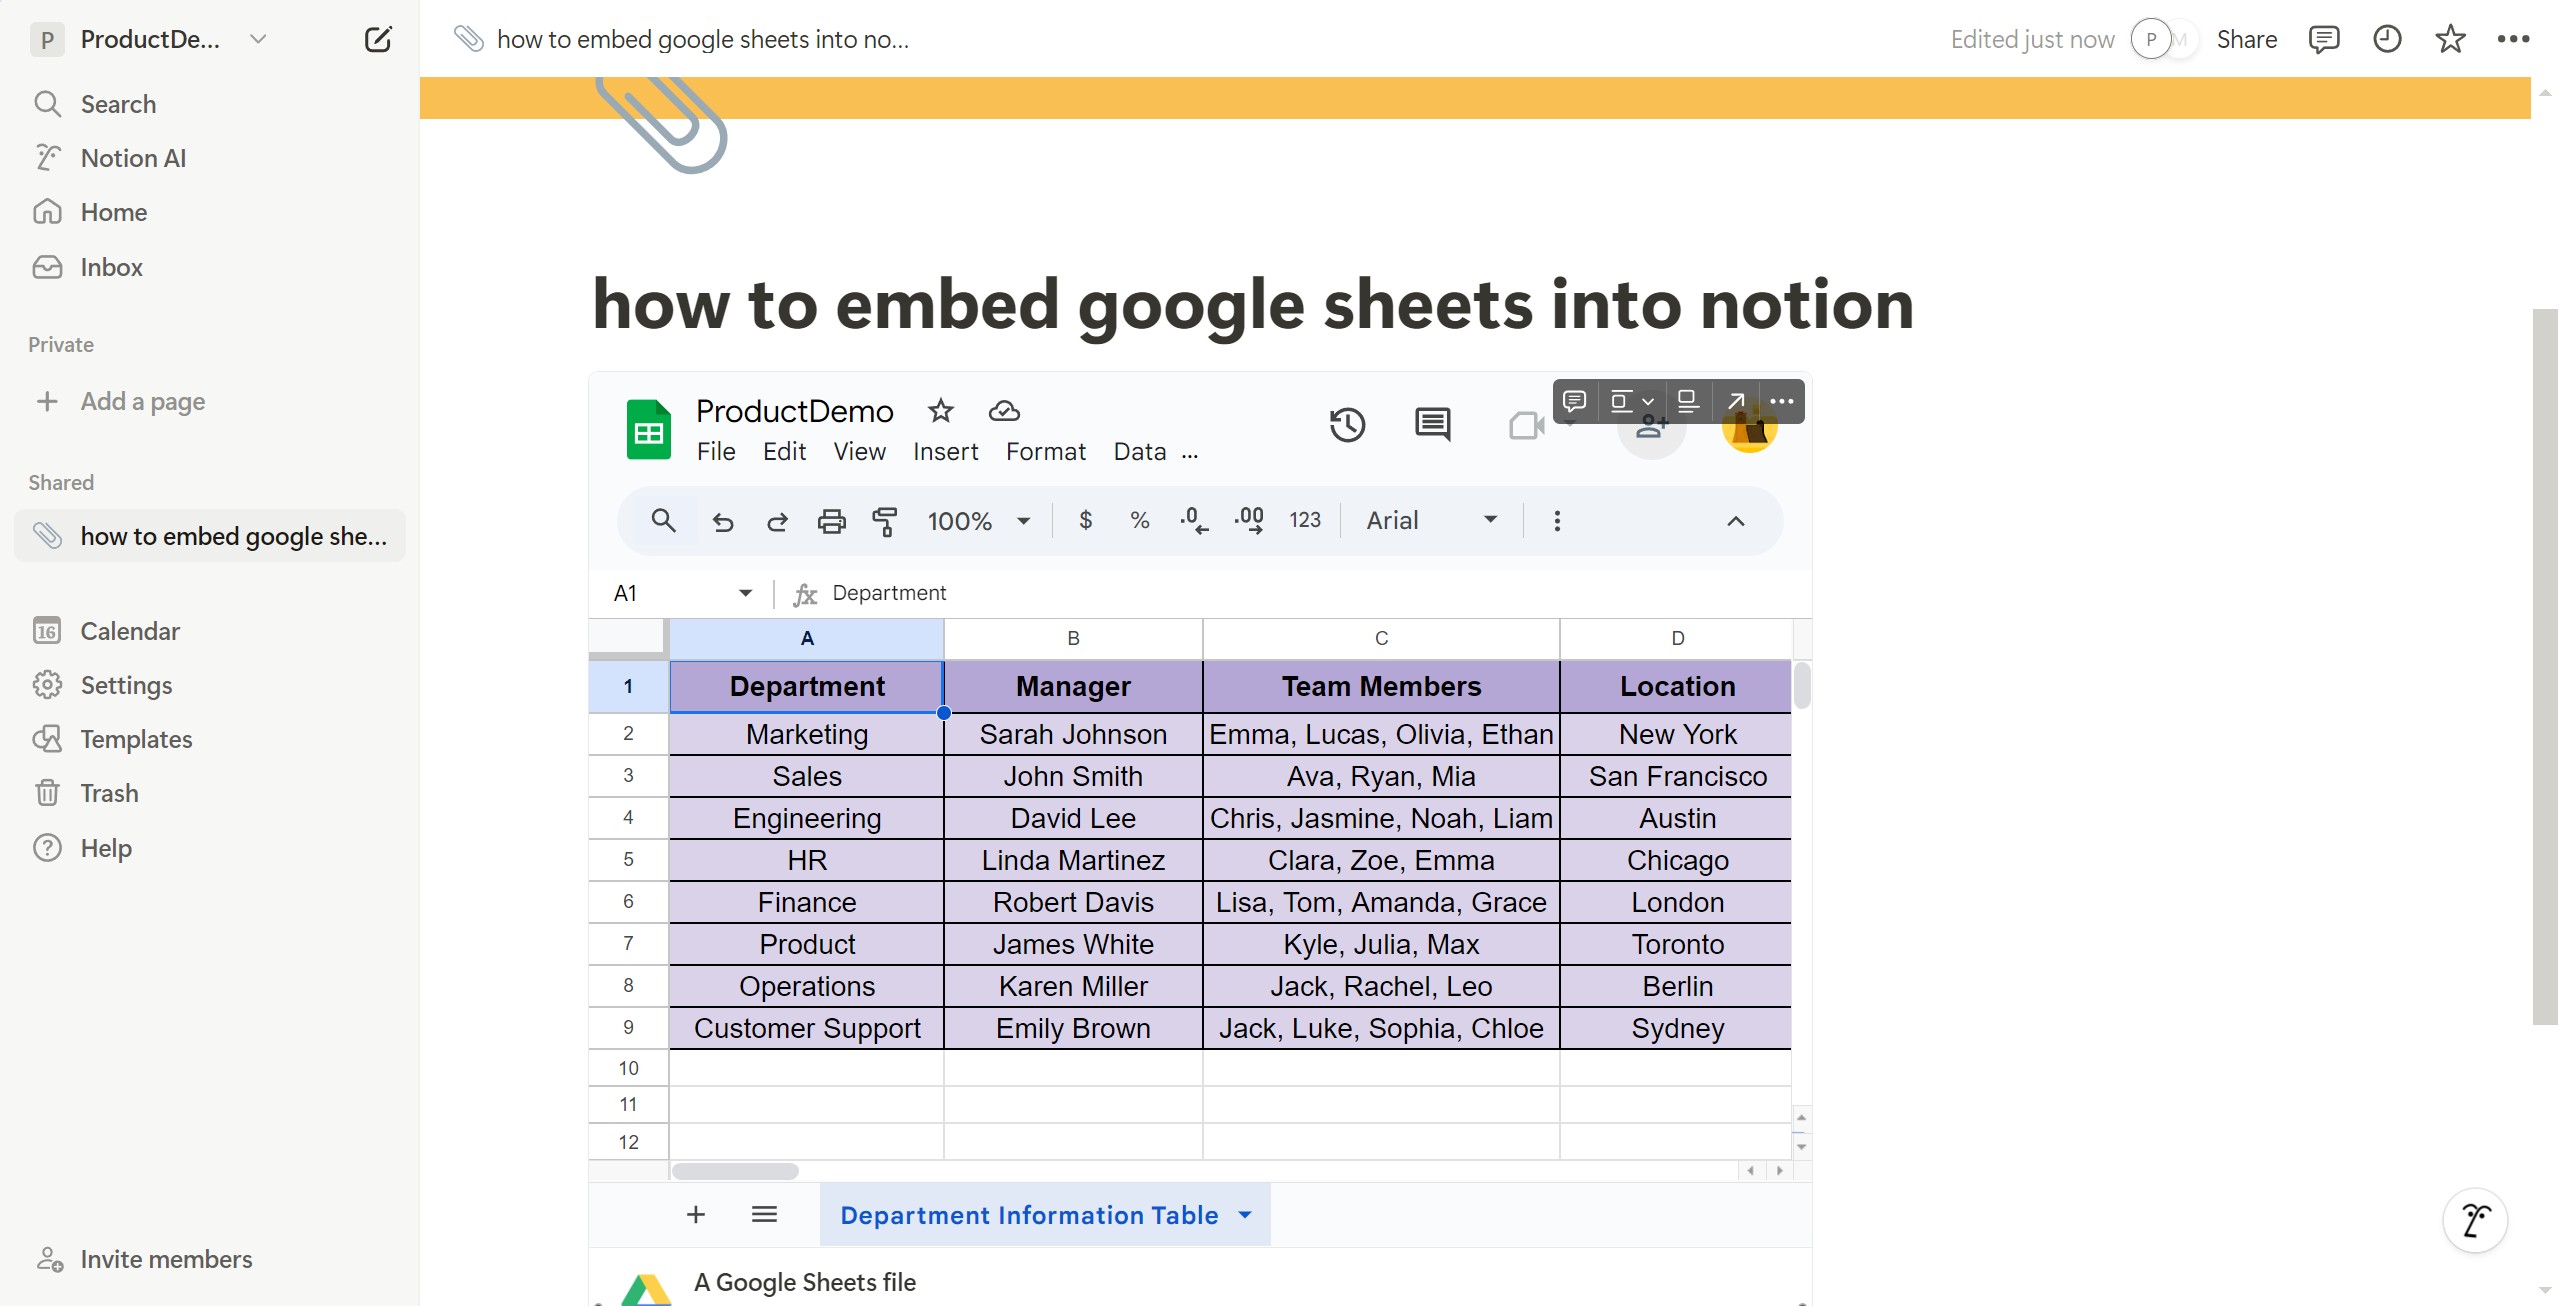
Task: Increase decimal places
Action: (1249, 520)
